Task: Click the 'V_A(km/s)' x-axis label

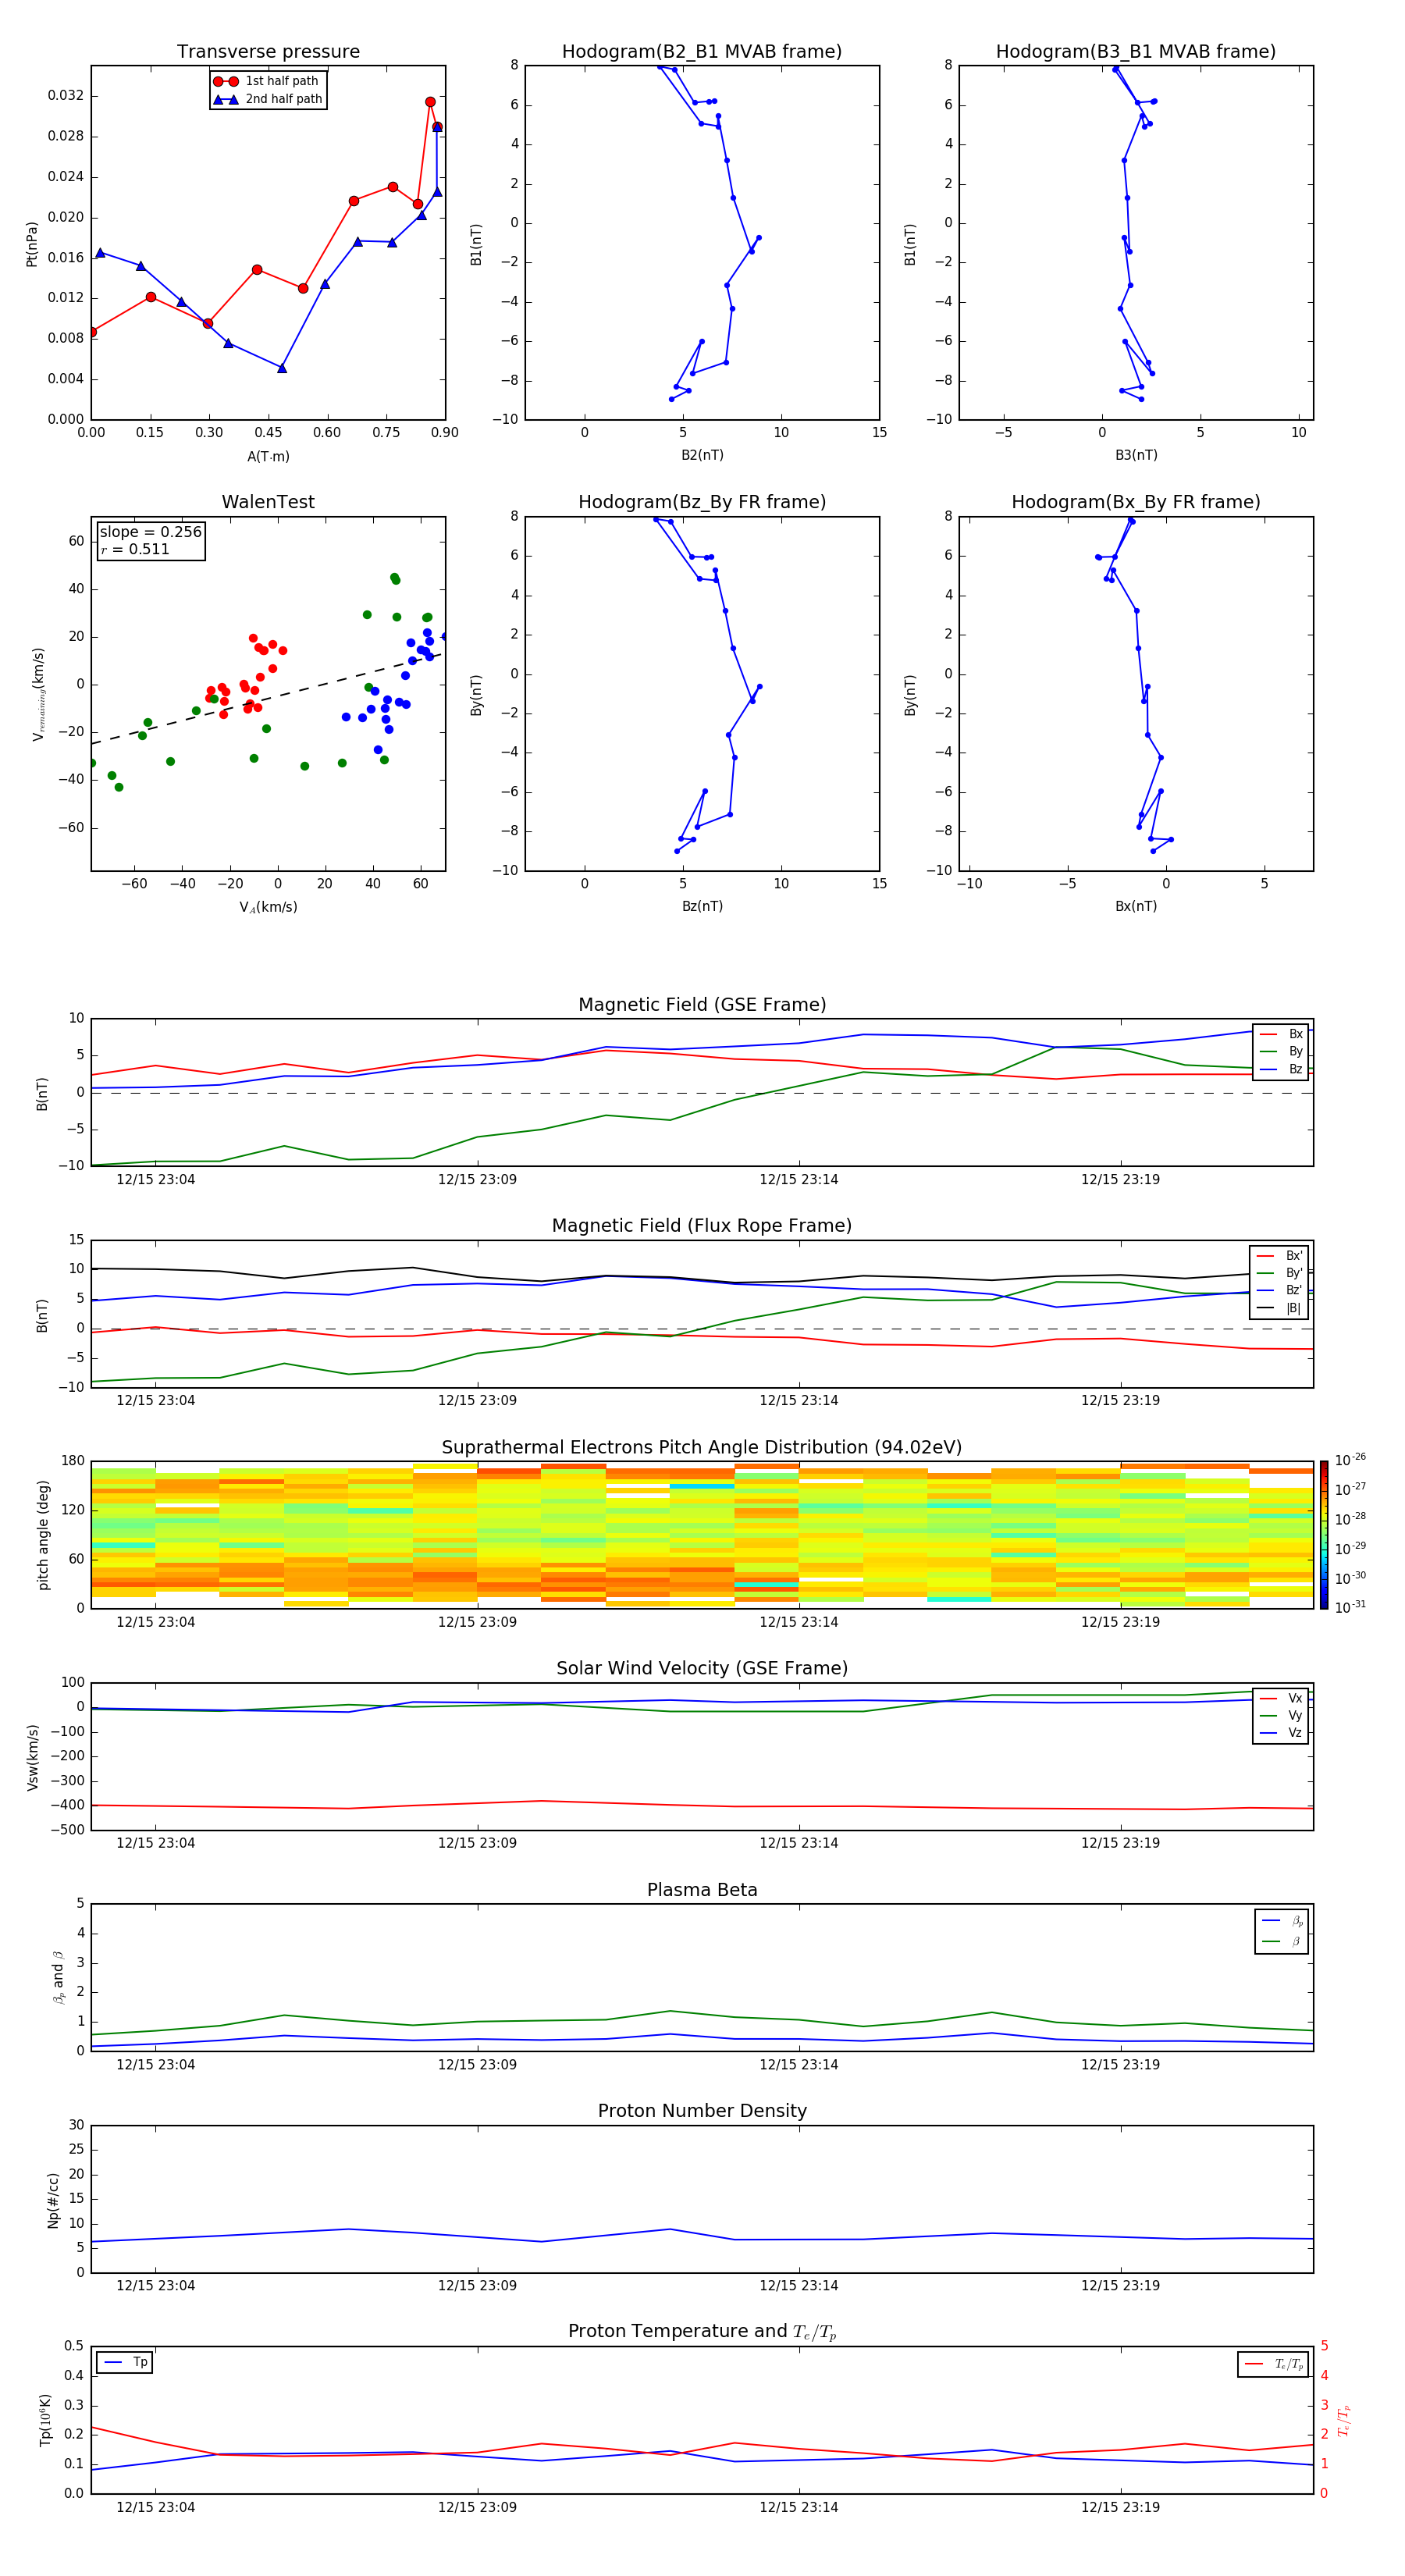Action: pos(268,907)
